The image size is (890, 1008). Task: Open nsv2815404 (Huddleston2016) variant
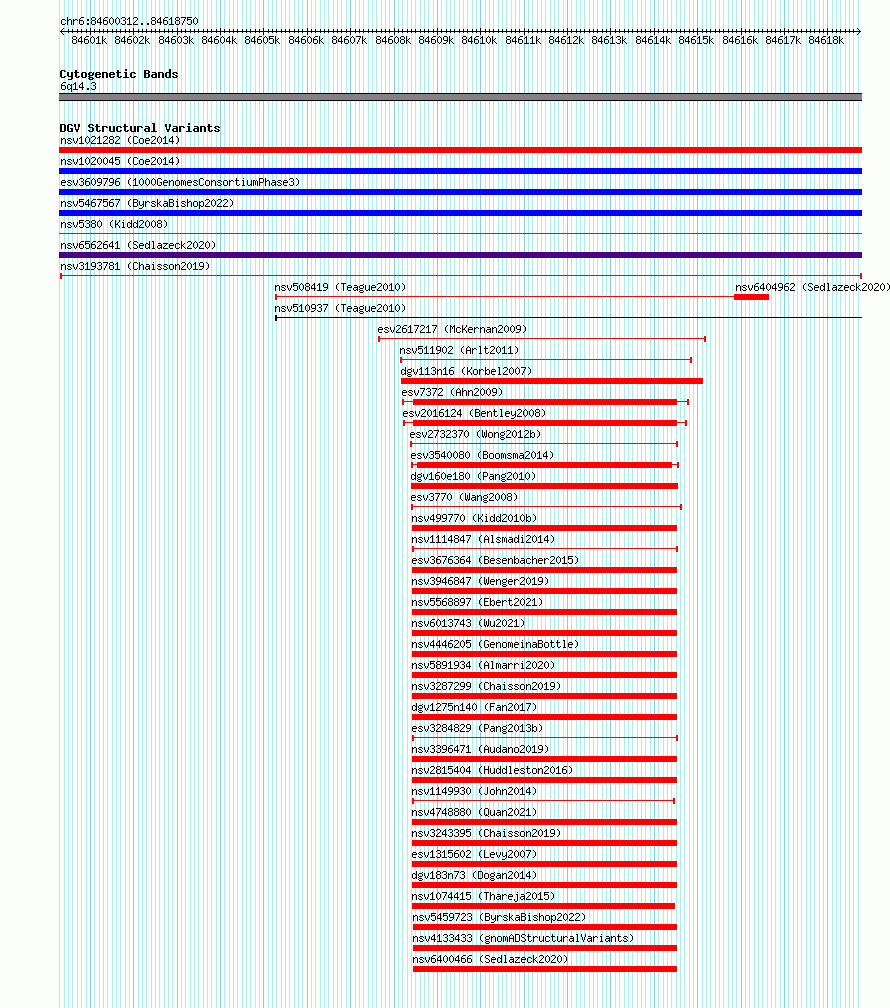tap(492, 770)
